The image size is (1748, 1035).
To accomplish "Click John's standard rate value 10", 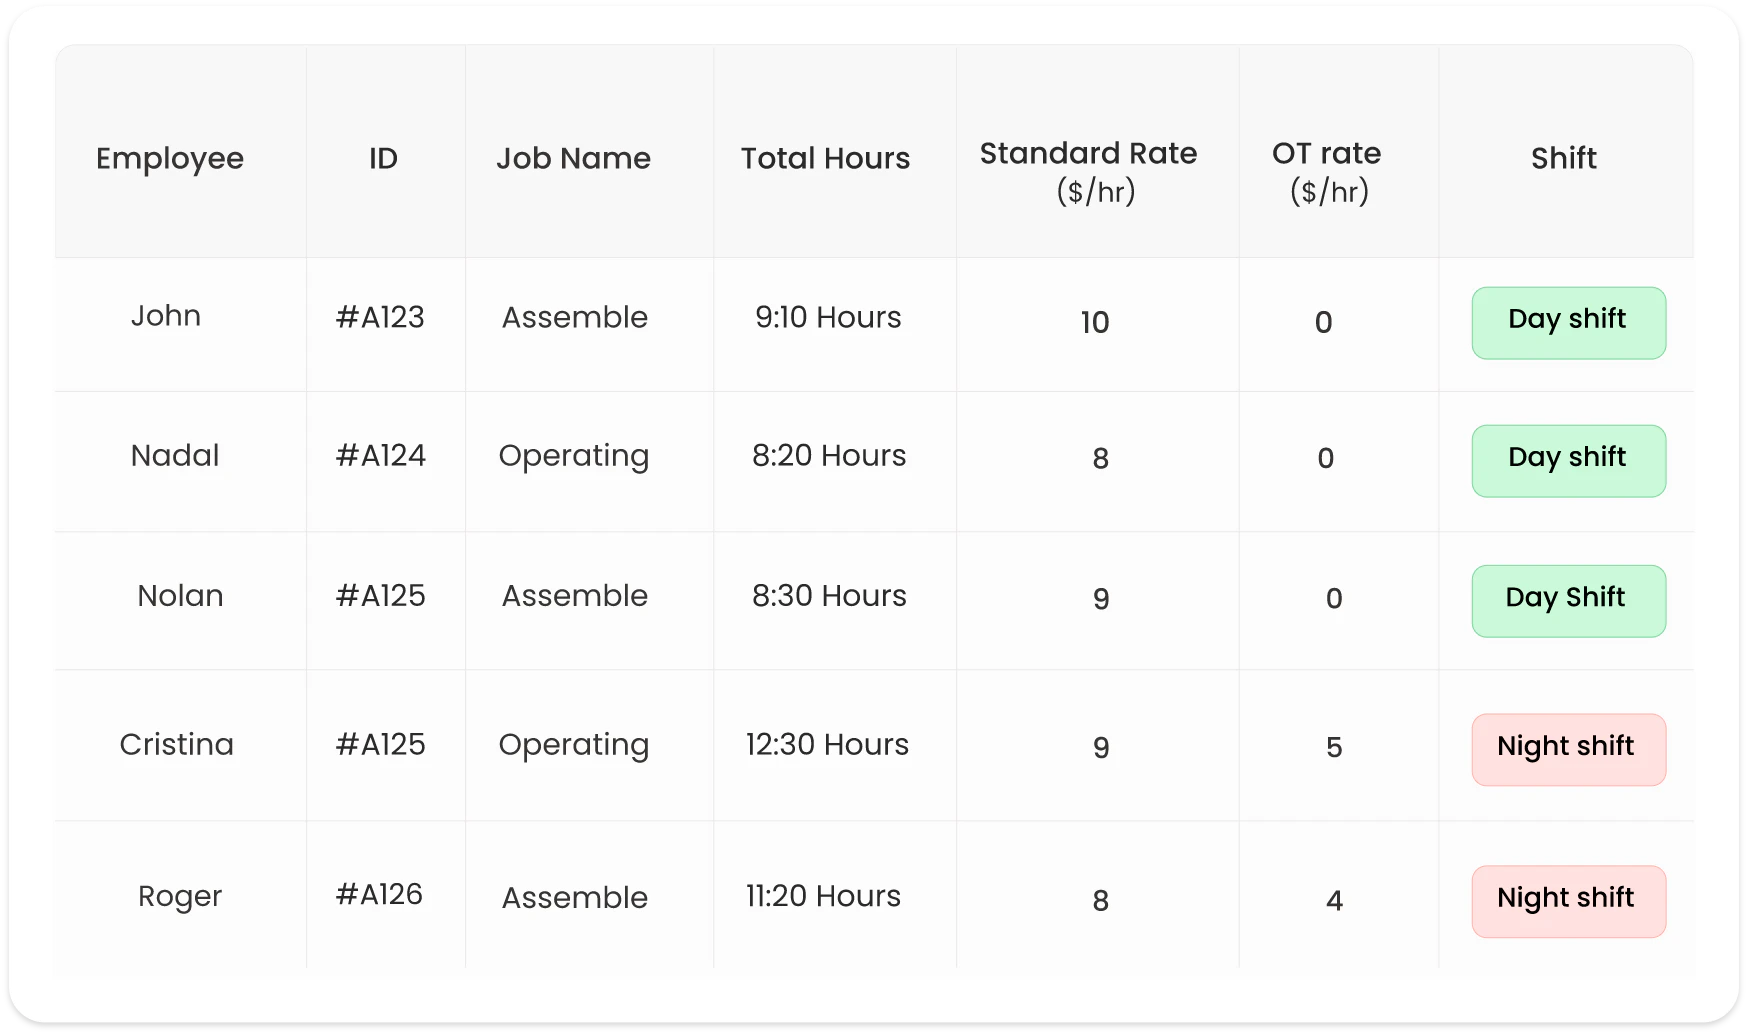I will [1095, 323].
